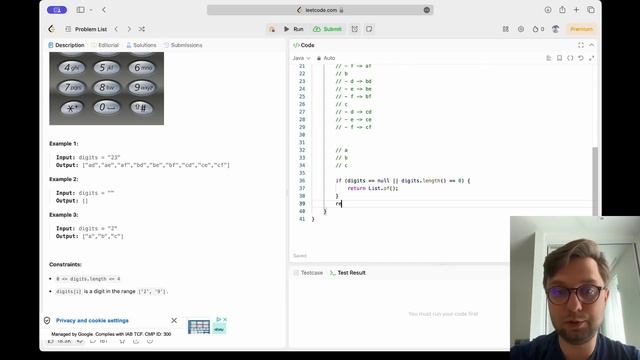This screenshot has height=360, width=640.
Task: Click the streak flame counter
Action: coord(538,29)
